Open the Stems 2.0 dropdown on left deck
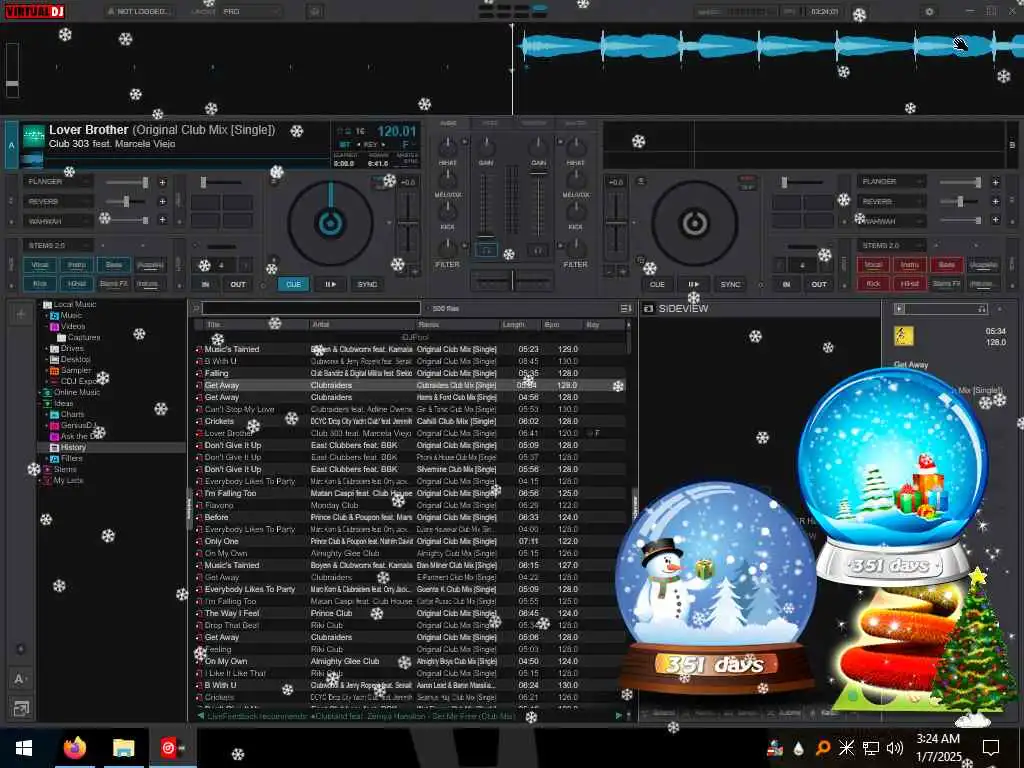Image resolution: width=1024 pixels, height=768 pixels. click(x=57, y=246)
